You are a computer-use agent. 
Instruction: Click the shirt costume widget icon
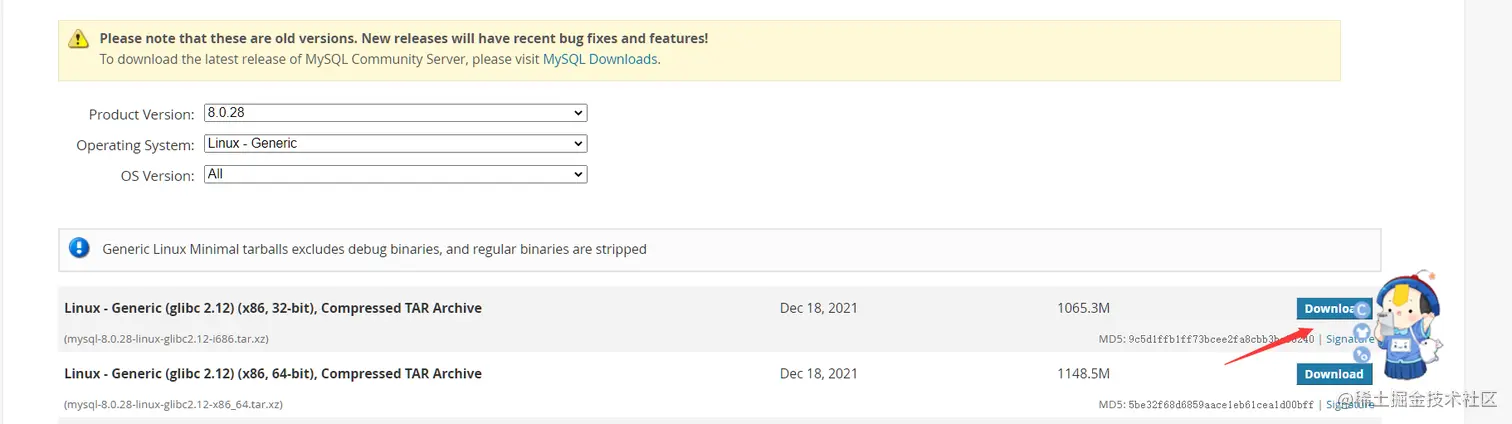(1362, 333)
